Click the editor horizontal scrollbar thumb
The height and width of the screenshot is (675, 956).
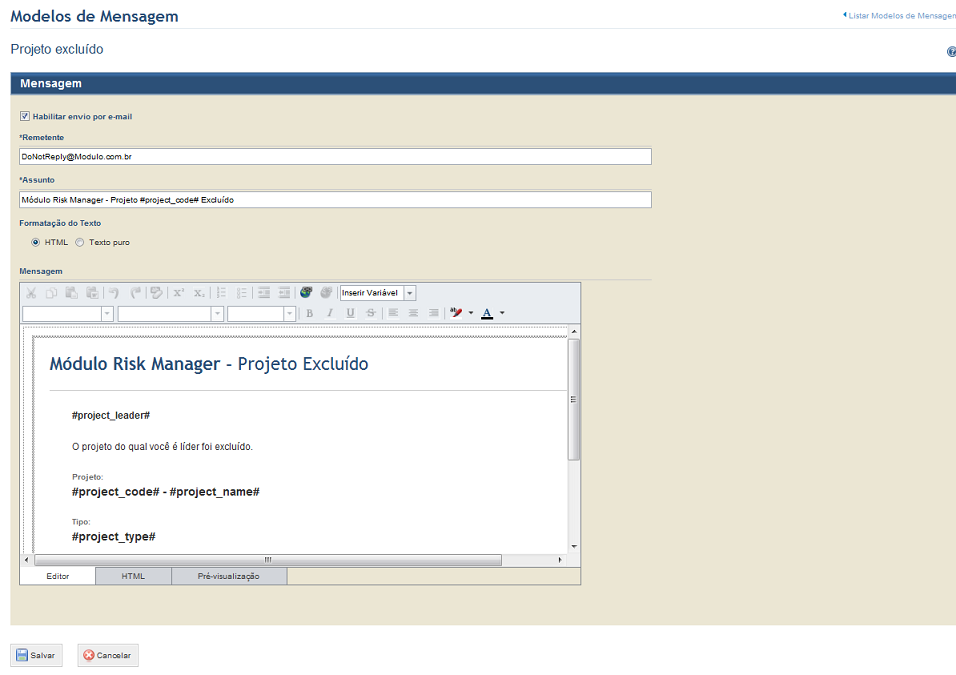(x=268, y=560)
